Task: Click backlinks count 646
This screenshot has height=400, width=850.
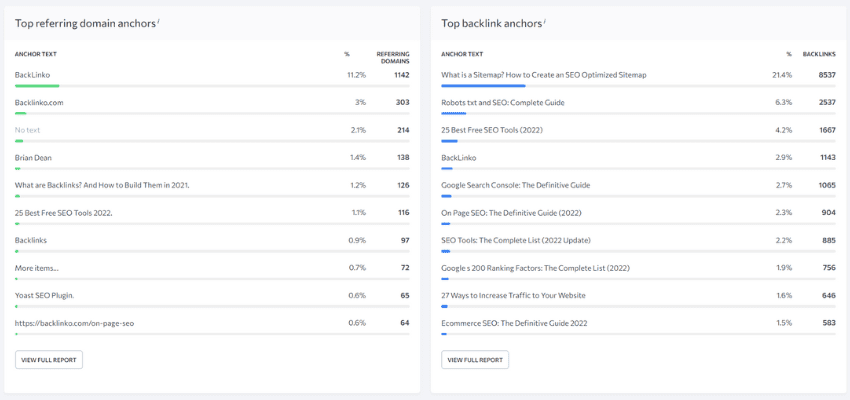Action: [829, 296]
